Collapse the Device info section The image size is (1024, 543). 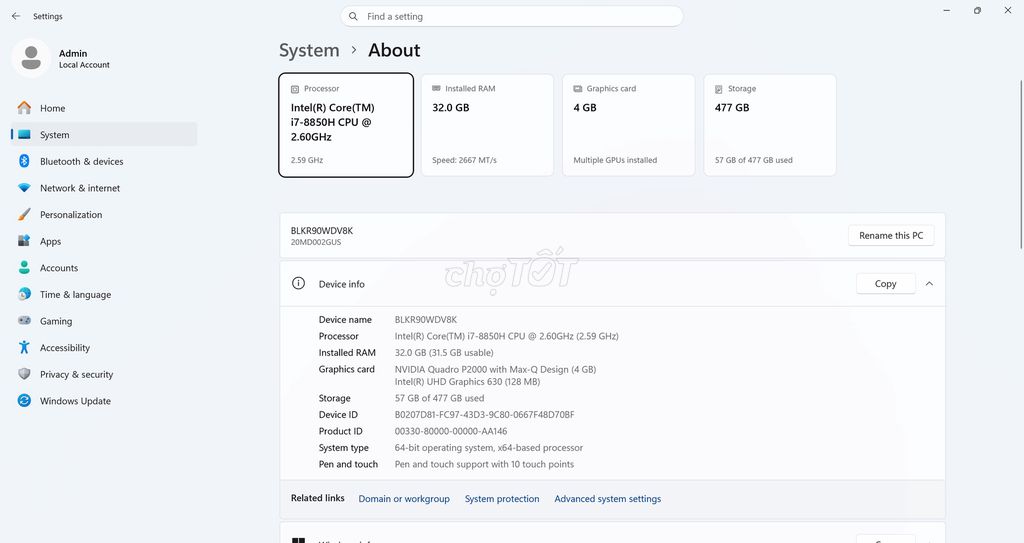coord(929,284)
